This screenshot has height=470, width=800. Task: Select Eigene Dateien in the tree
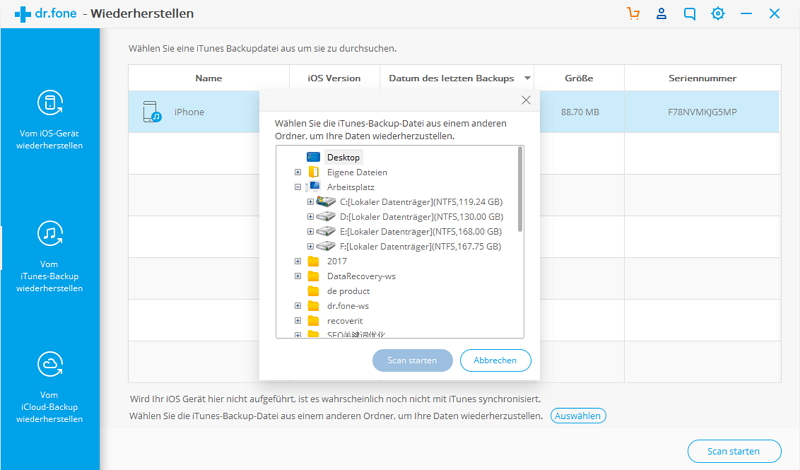tap(357, 172)
